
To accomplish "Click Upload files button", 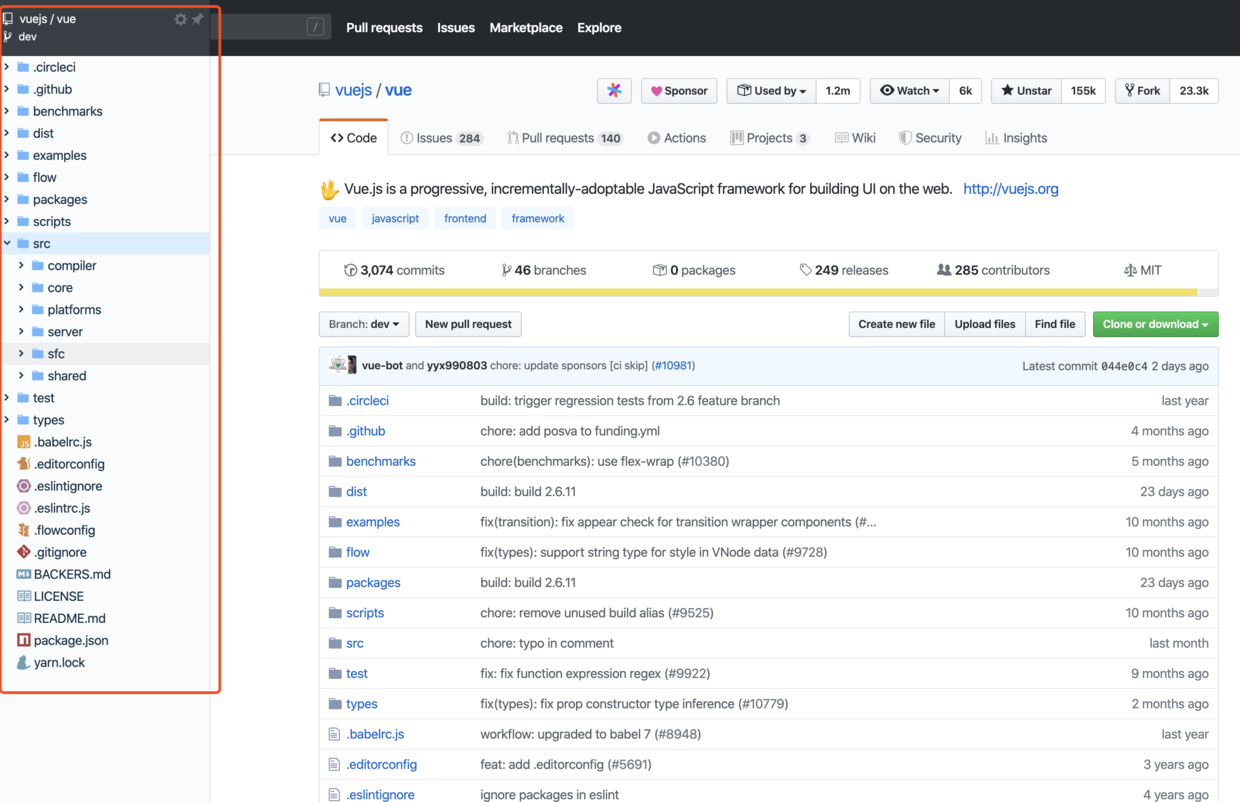I will [985, 324].
